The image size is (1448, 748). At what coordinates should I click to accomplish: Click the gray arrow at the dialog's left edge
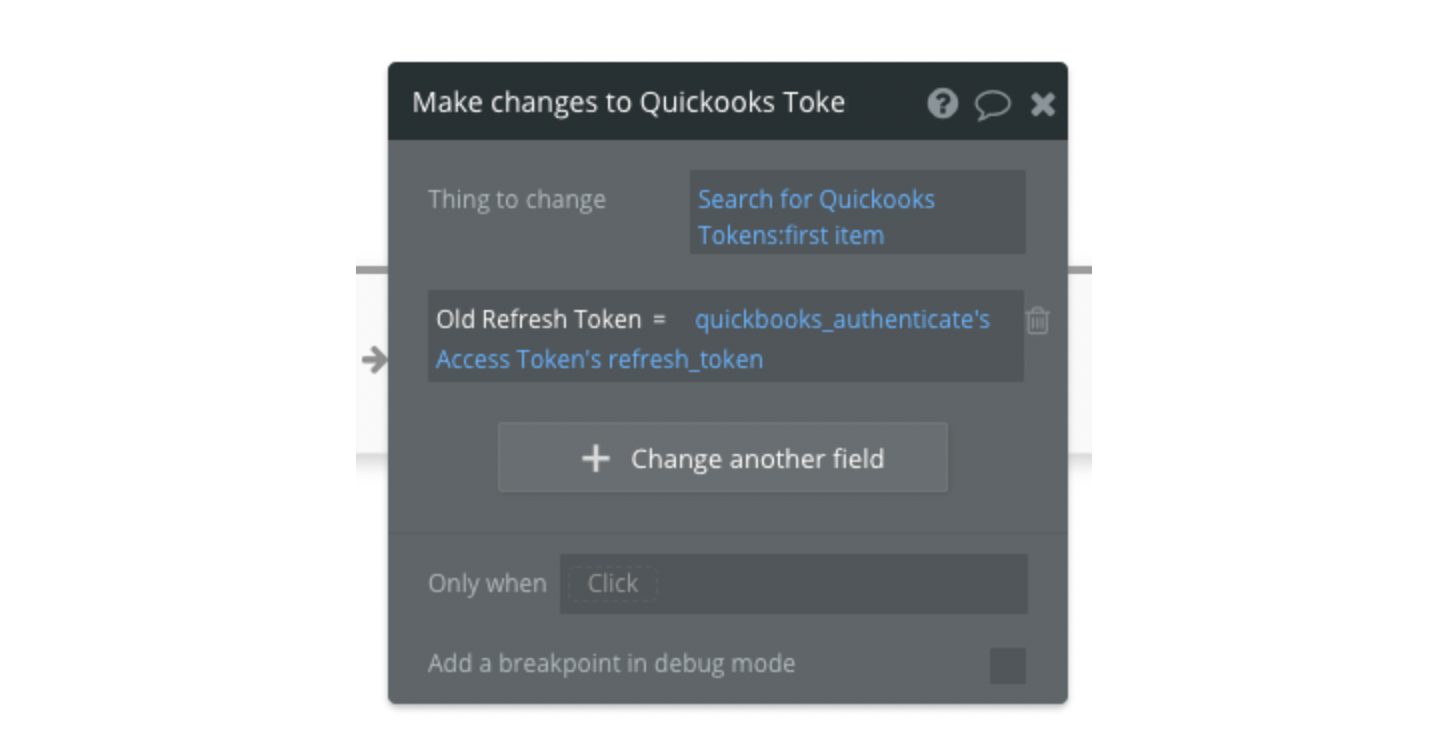coord(375,360)
